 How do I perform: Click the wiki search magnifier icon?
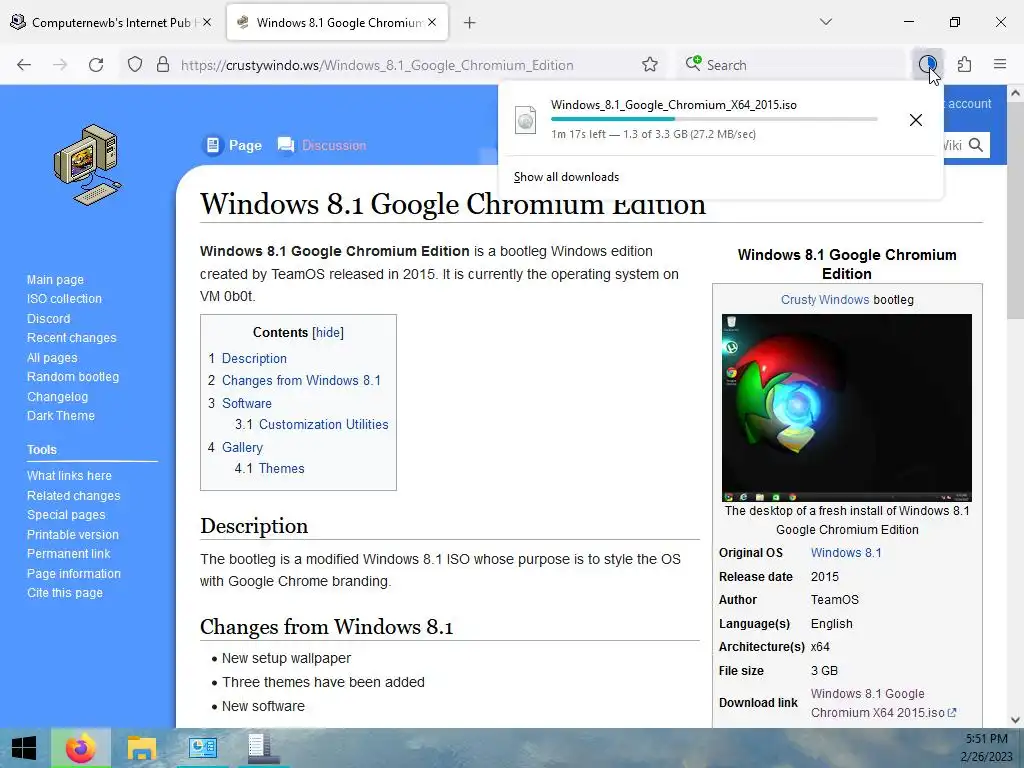pyautogui.click(x=976, y=145)
